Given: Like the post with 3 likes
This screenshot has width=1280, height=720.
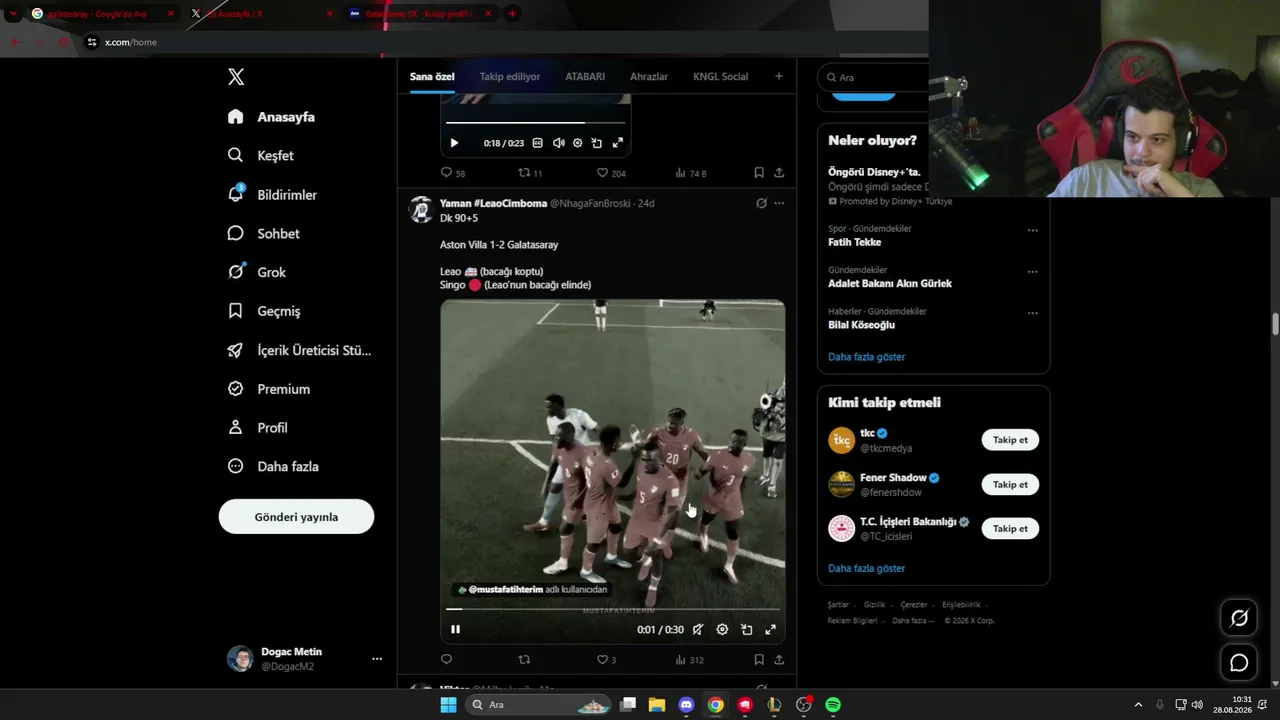Looking at the screenshot, I should [x=606, y=659].
